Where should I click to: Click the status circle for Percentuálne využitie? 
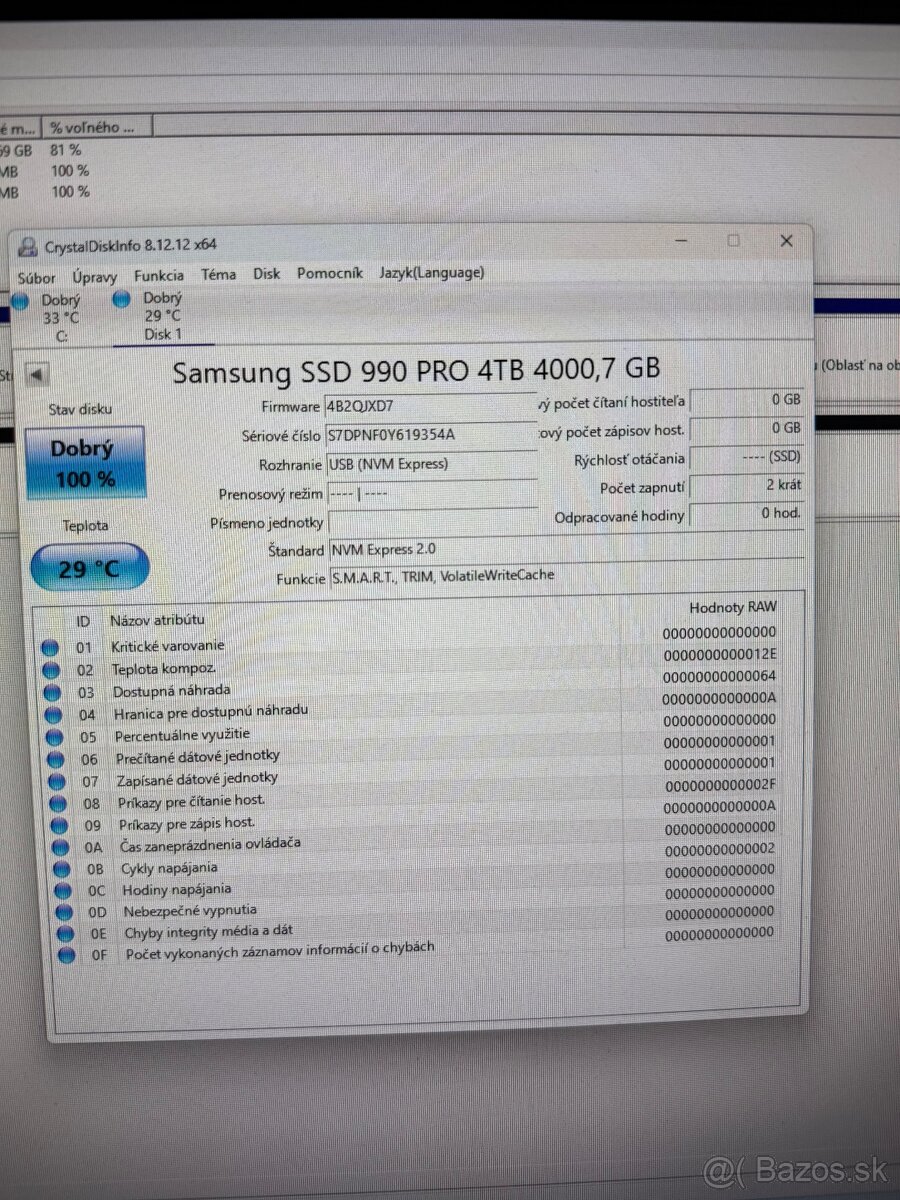tap(55, 737)
